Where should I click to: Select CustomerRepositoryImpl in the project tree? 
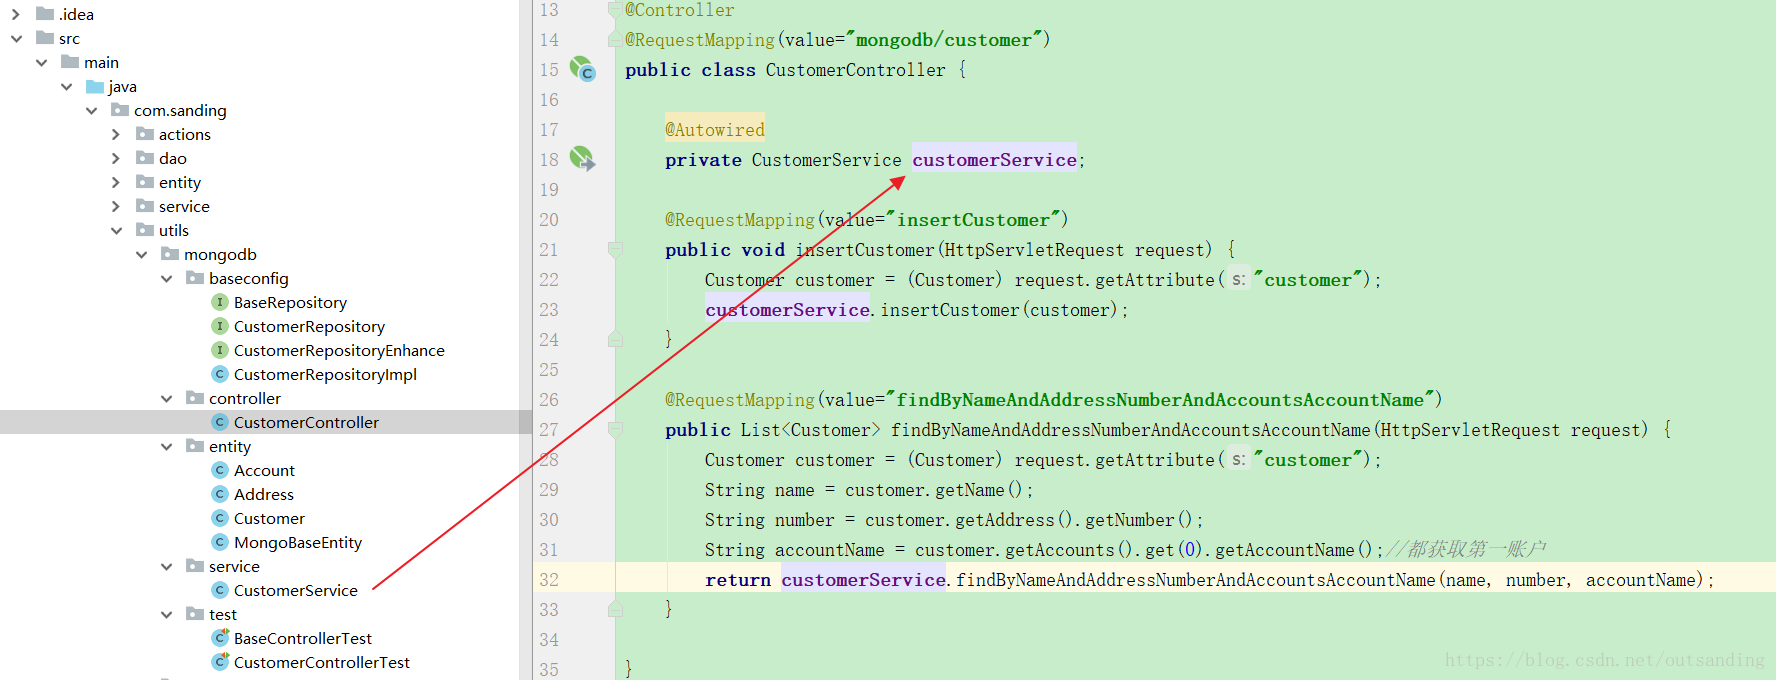(x=325, y=374)
